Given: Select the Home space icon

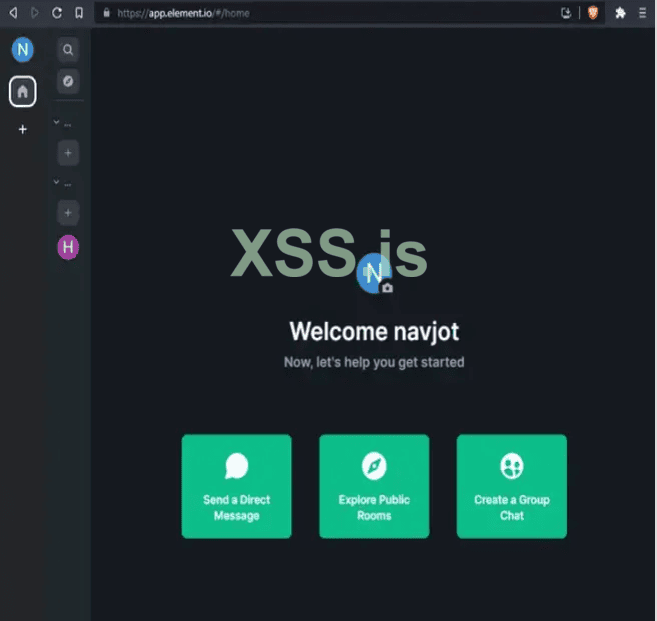Looking at the screenshot, I should 23,91.
